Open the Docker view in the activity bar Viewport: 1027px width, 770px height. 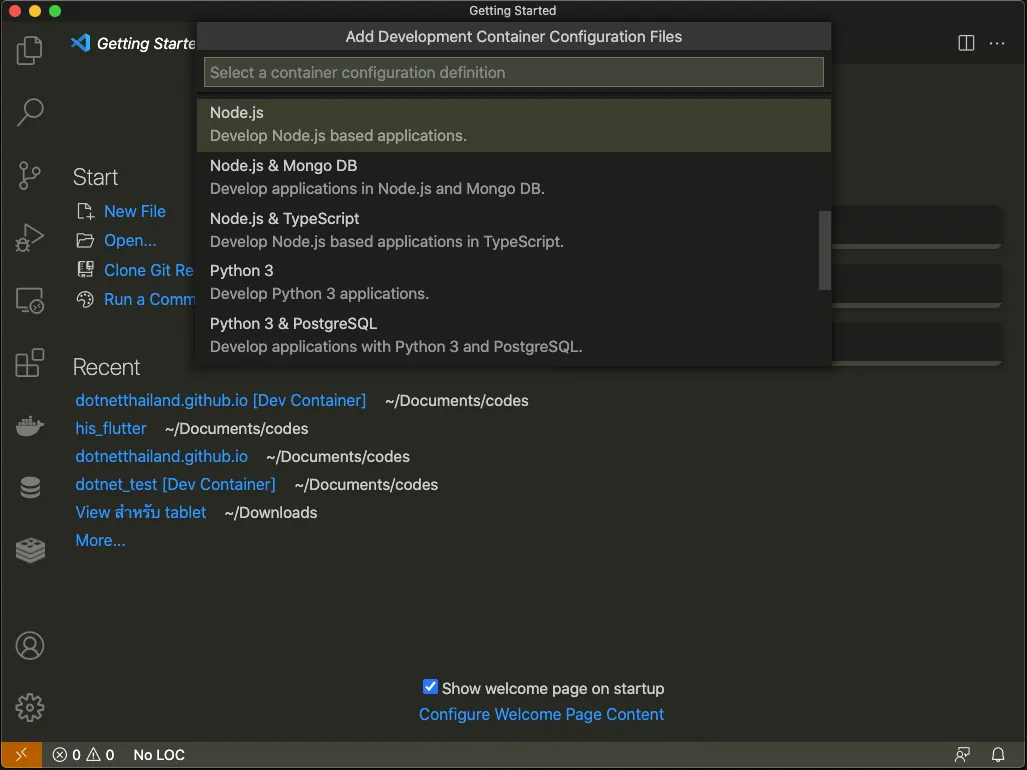click(29, 426)
